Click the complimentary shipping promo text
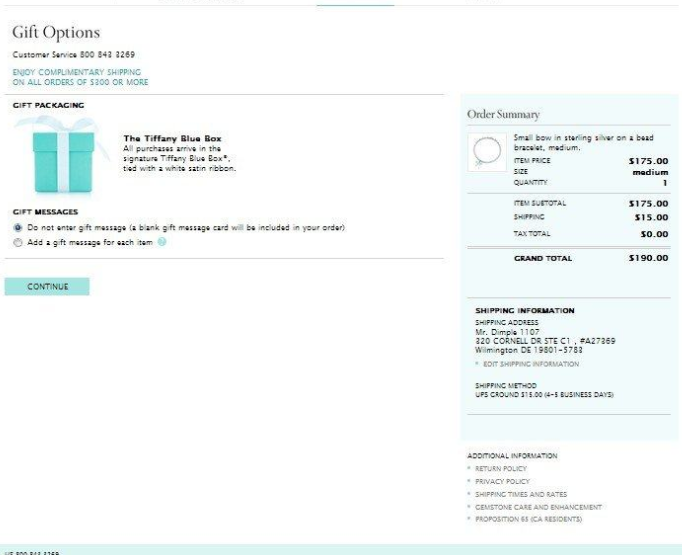The image size is (682, 555). pyautogui.click(x=80, y=77)
